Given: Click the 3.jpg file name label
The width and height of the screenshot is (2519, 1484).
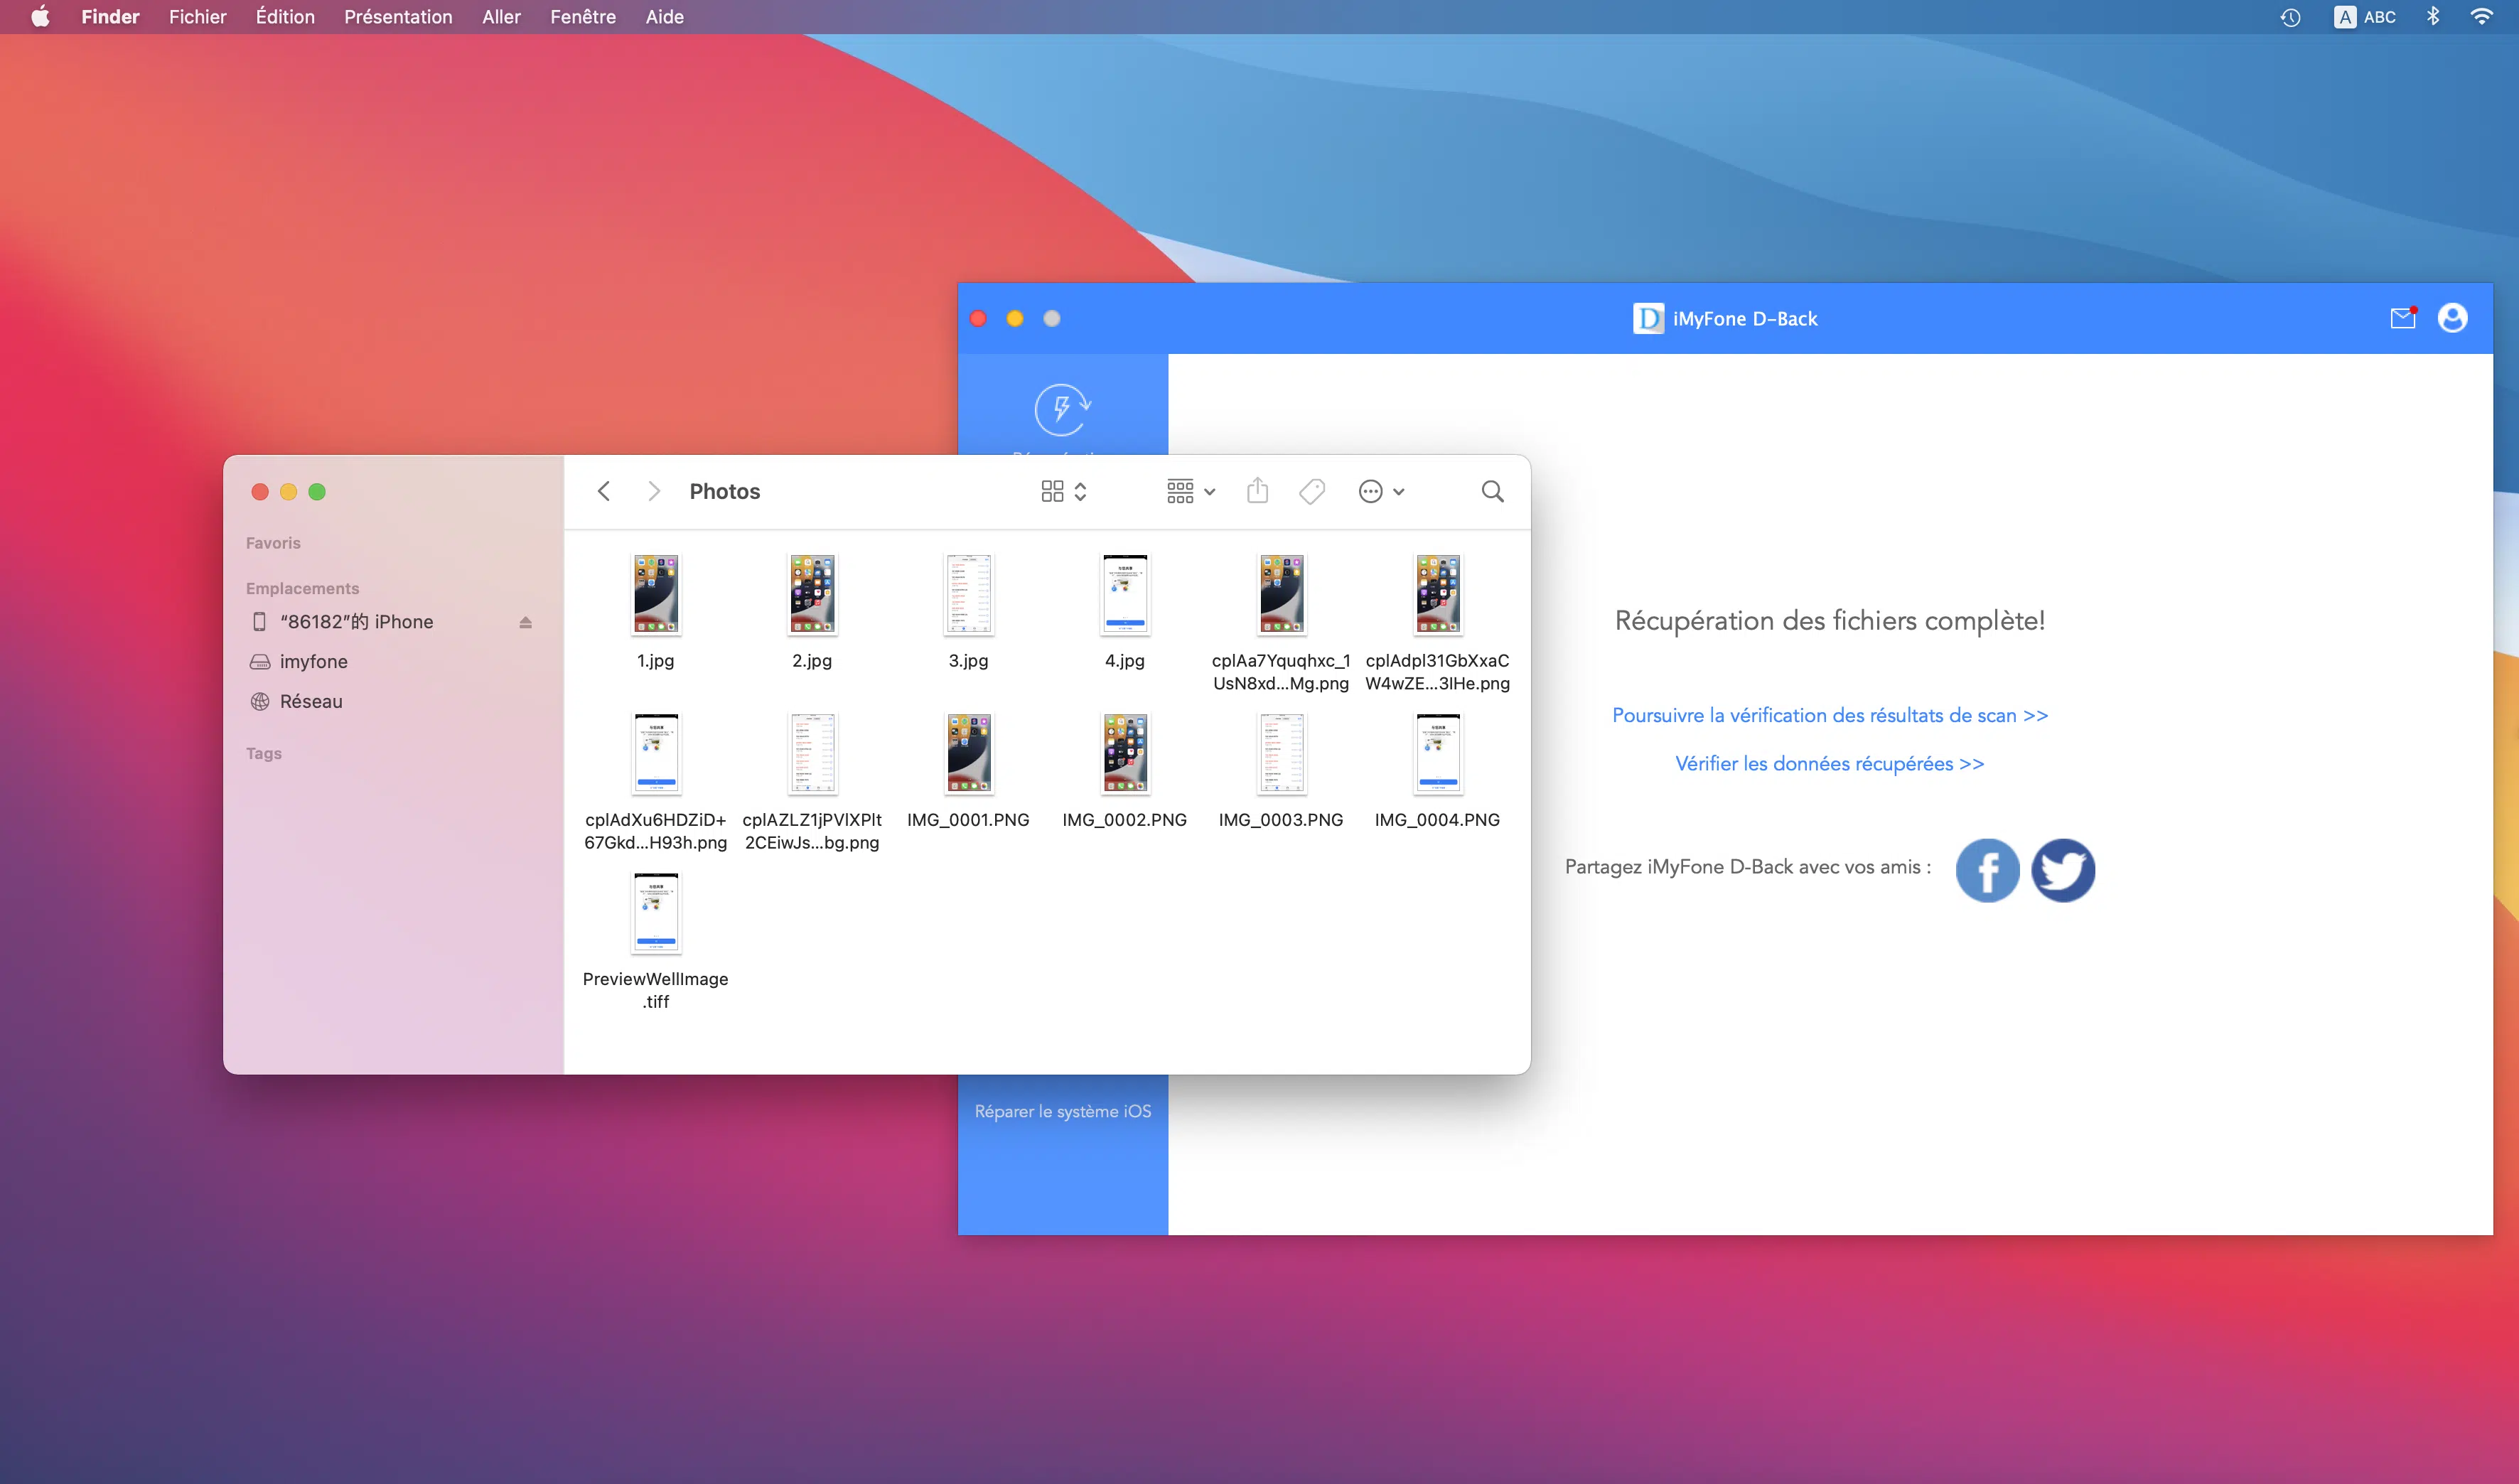Looking at the screenshot, I should pyautogui.click(x=968, y=661).
